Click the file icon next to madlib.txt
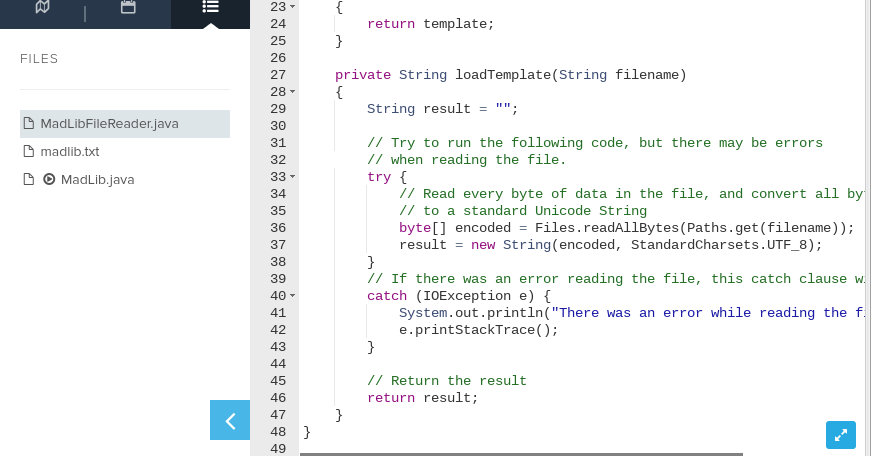Viewport: 876px width, 456px height. click(28, 151)
